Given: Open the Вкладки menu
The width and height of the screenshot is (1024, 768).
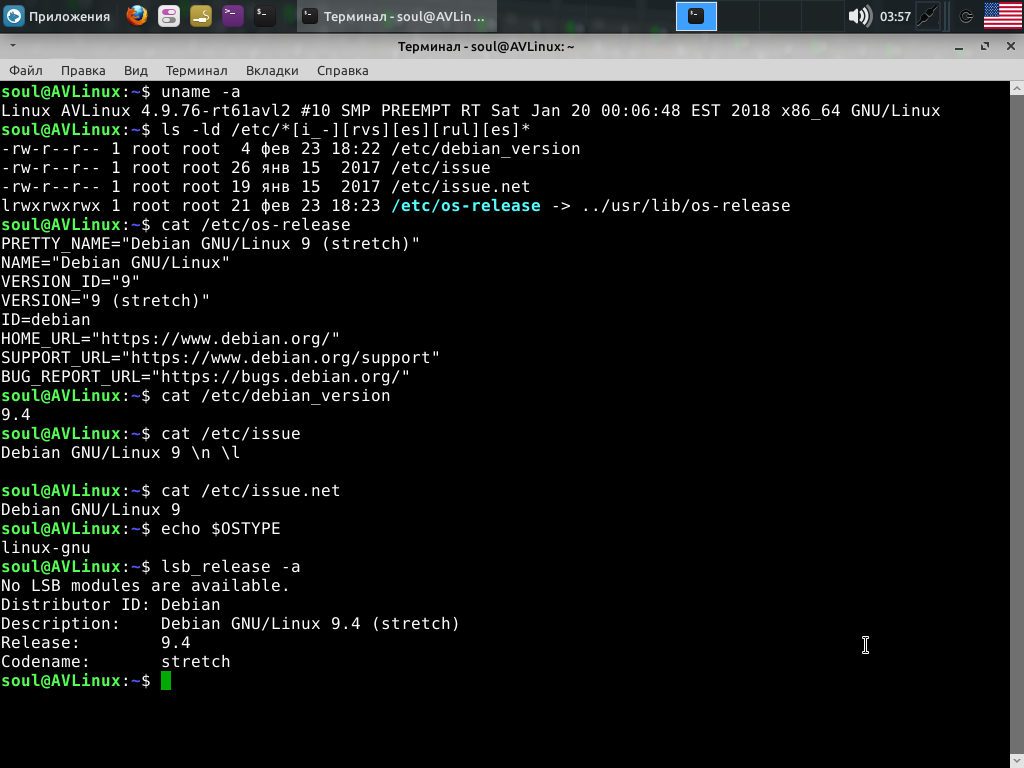Looking at the screenshot, I should click(x=272, y=71).
